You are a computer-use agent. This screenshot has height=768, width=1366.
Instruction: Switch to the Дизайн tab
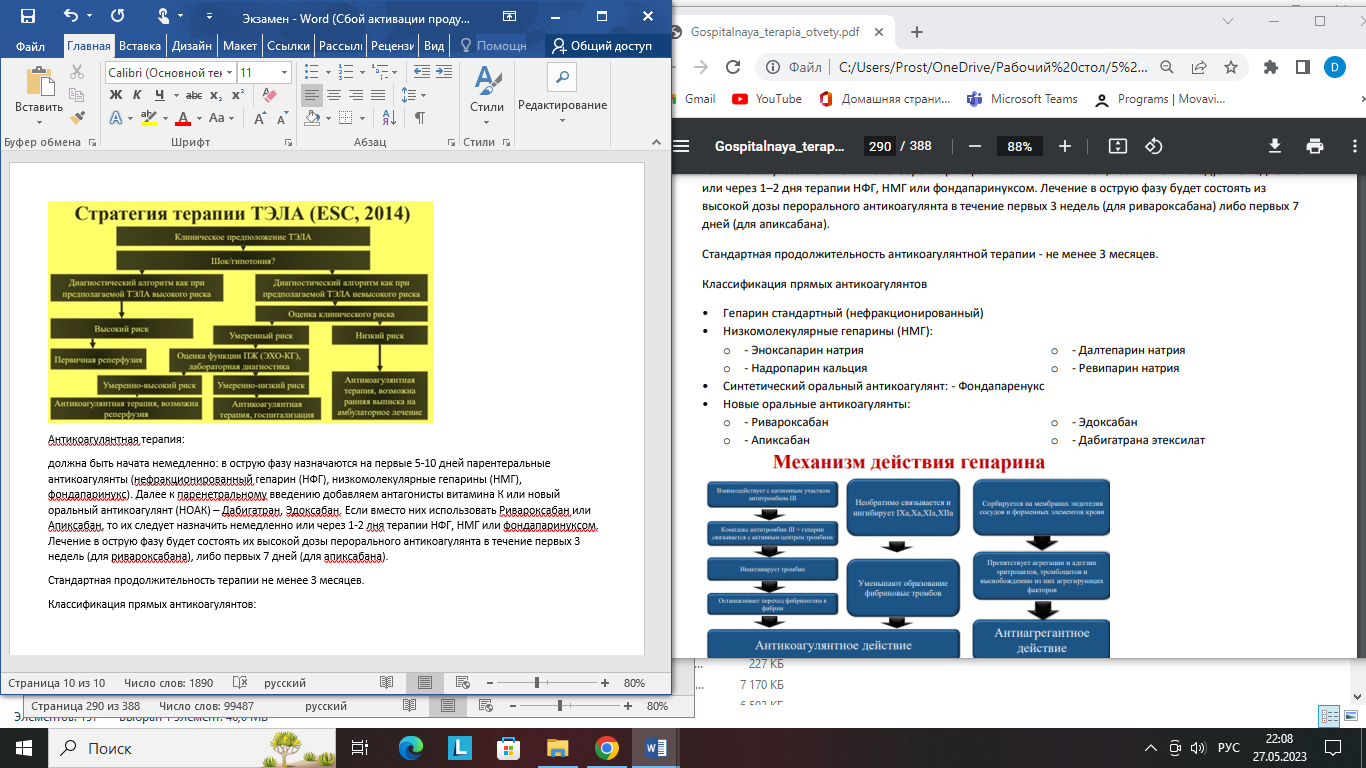point(191,46)
